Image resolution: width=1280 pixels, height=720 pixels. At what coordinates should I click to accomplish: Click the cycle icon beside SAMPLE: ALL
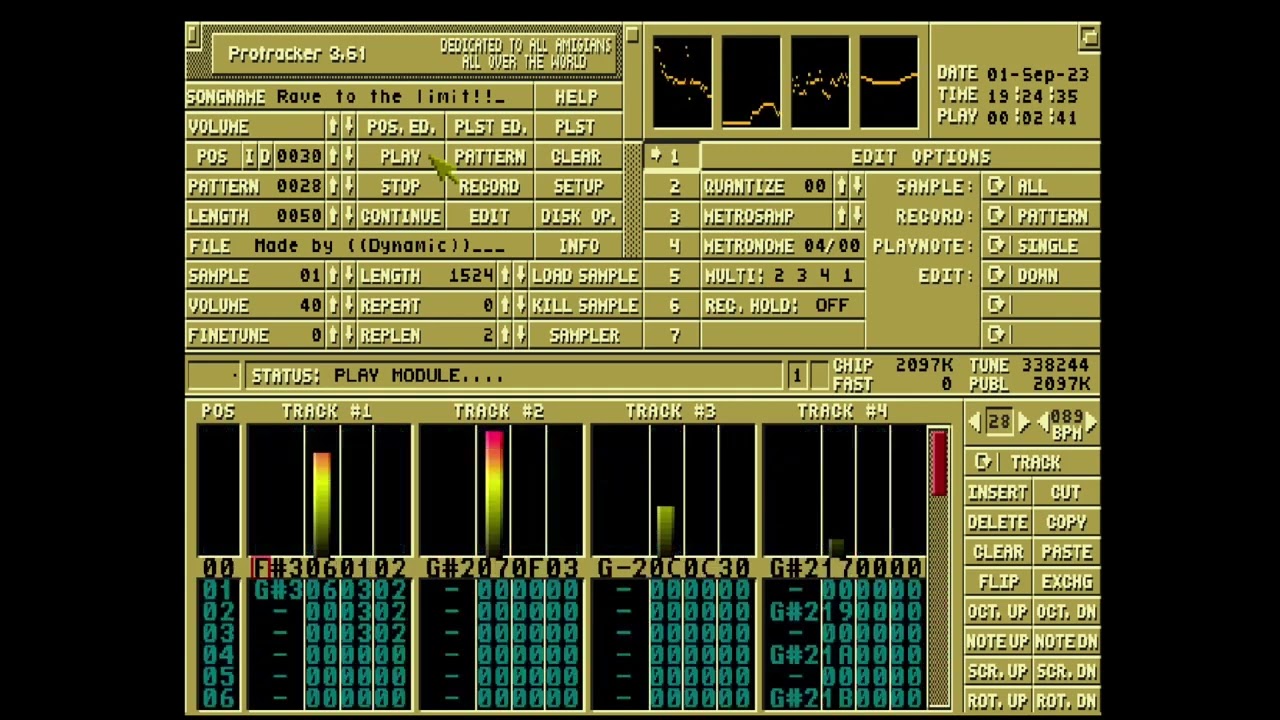(996, 186)
